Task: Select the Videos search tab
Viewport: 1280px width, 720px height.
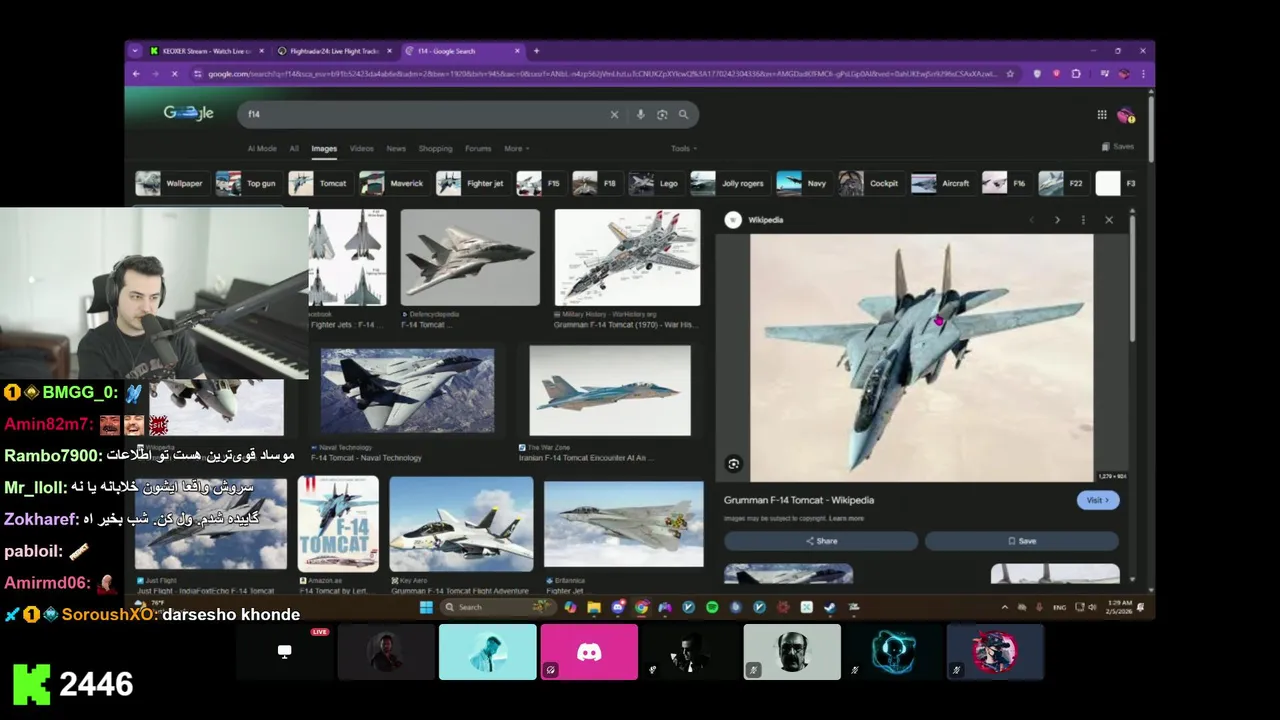Action: pyautogui.click(x=361, y=149)
